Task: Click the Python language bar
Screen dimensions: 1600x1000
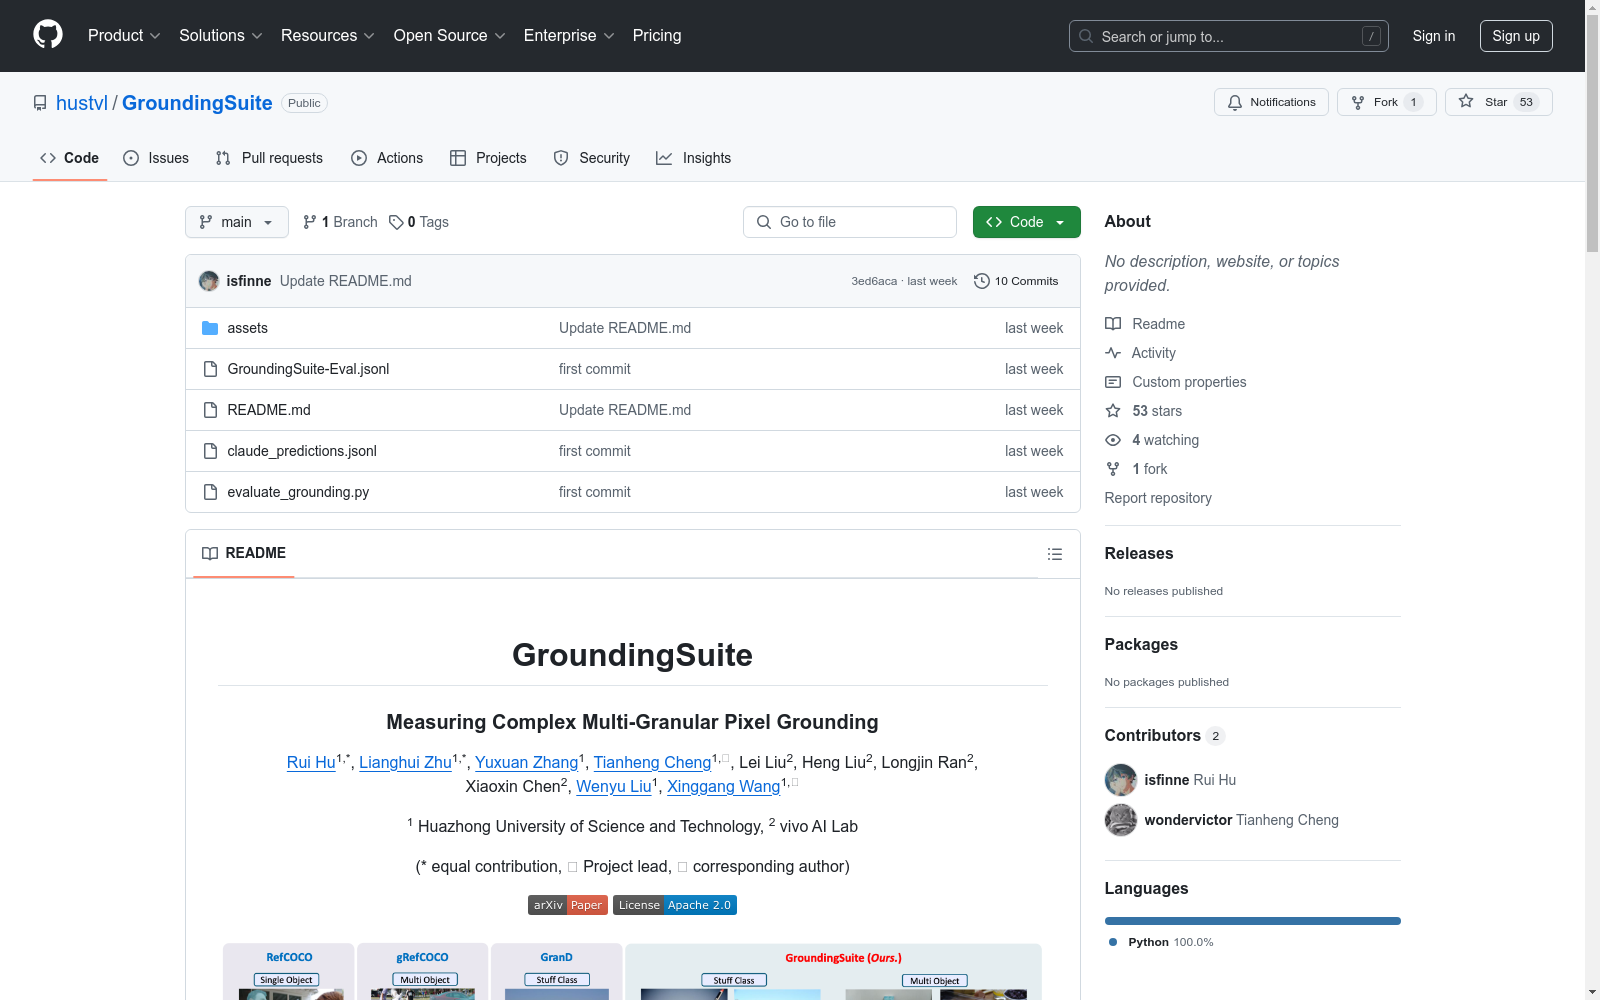Action: click(x=1252, y=921)
